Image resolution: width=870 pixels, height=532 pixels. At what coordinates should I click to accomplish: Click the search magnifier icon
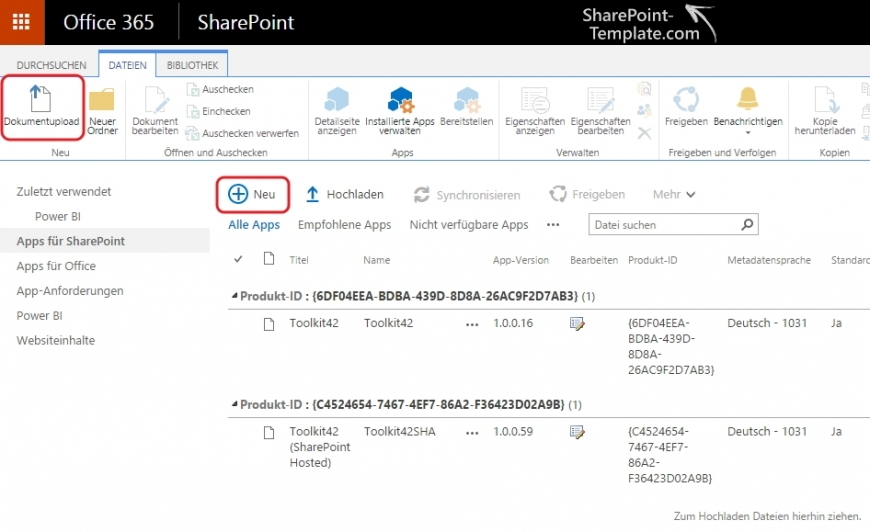click(747, 224)
